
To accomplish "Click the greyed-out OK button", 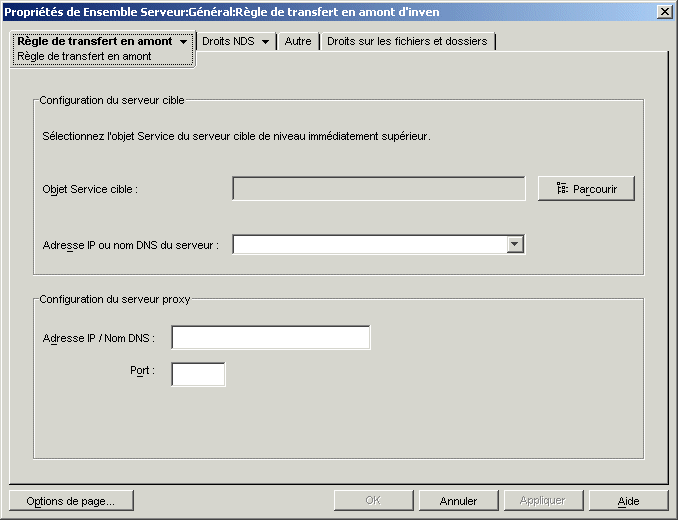I will 373,501.
